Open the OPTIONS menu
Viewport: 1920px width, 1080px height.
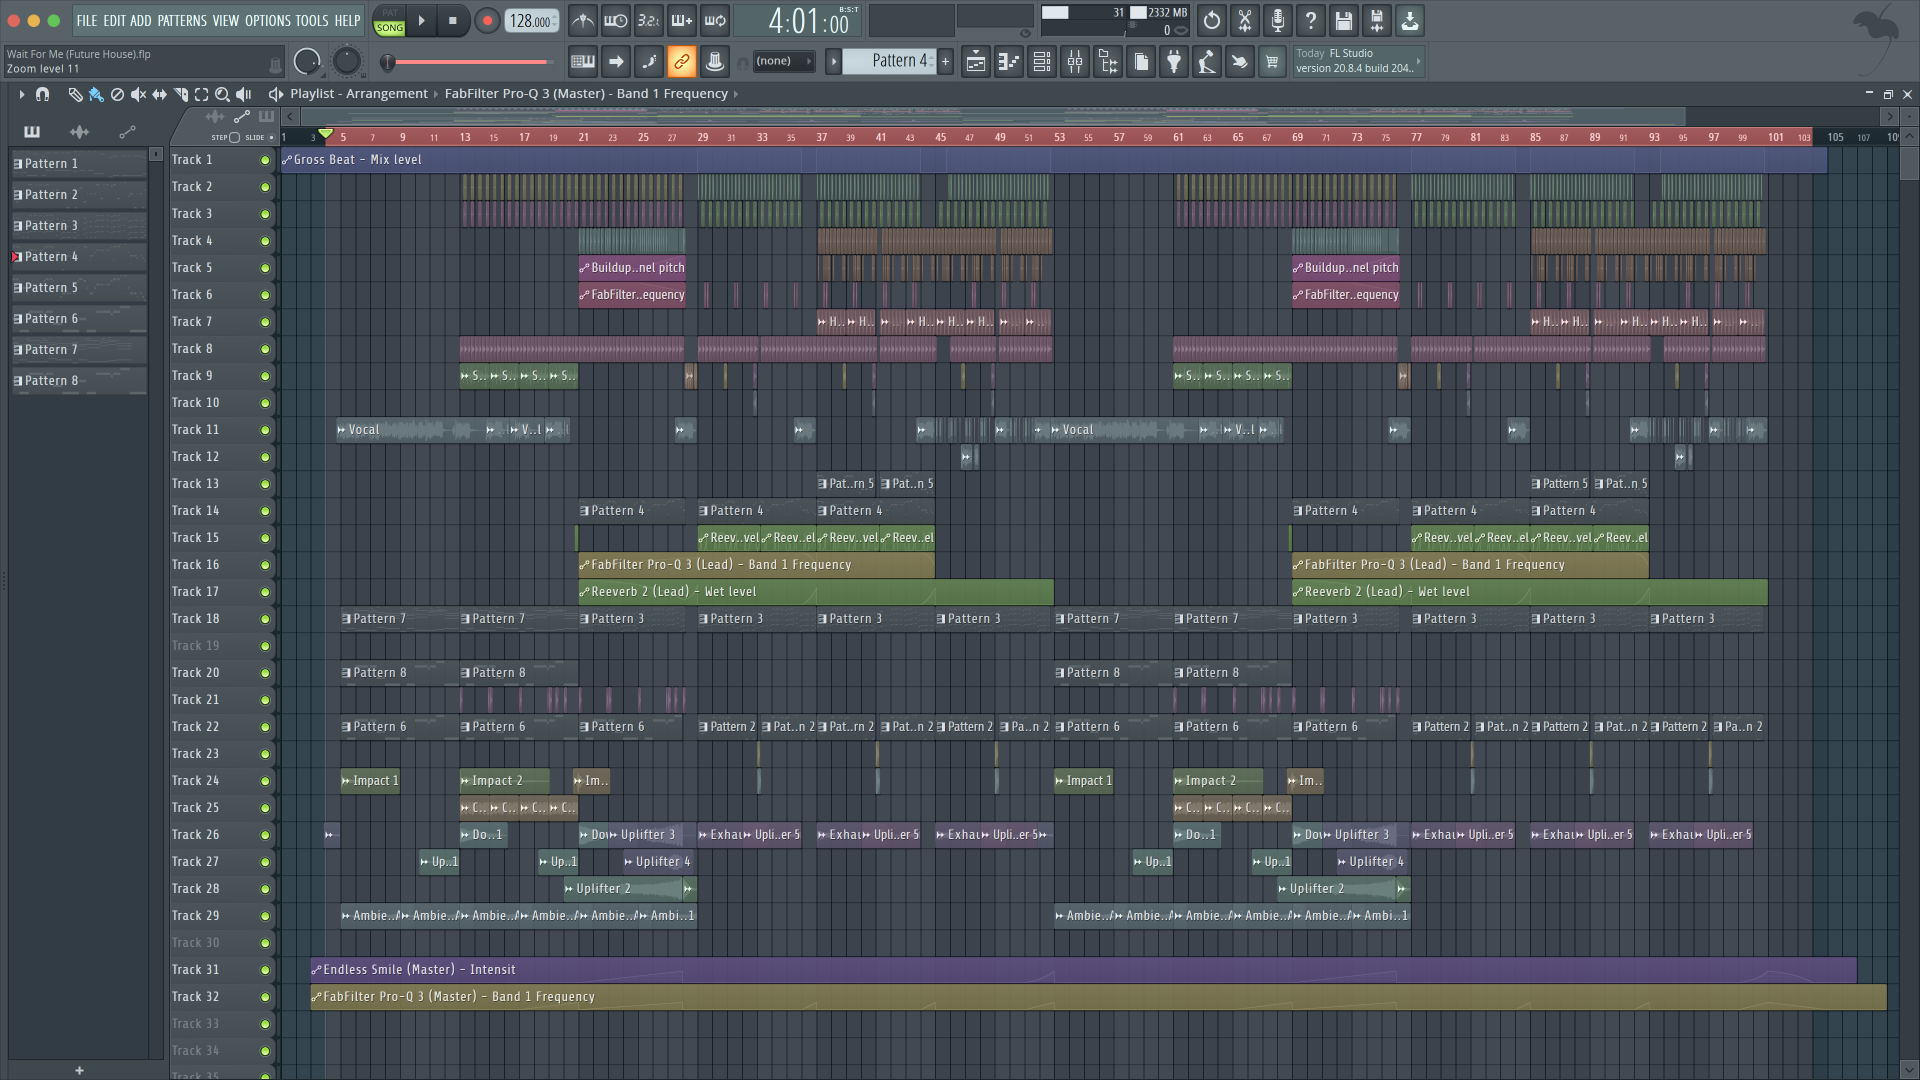coord(267,20)
